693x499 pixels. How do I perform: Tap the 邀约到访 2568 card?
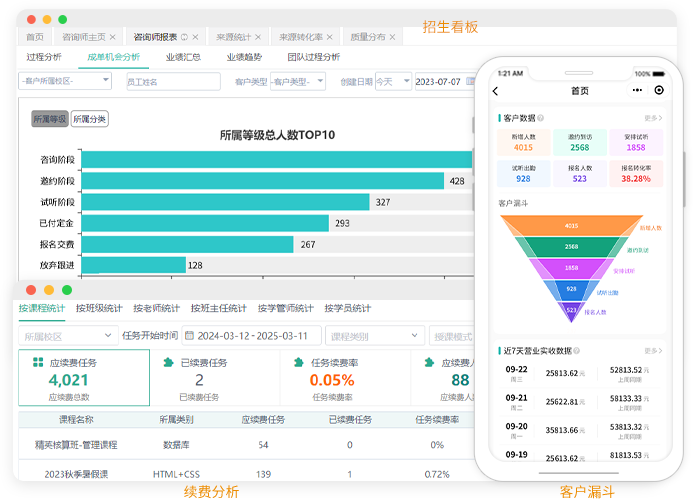(579, 142)
